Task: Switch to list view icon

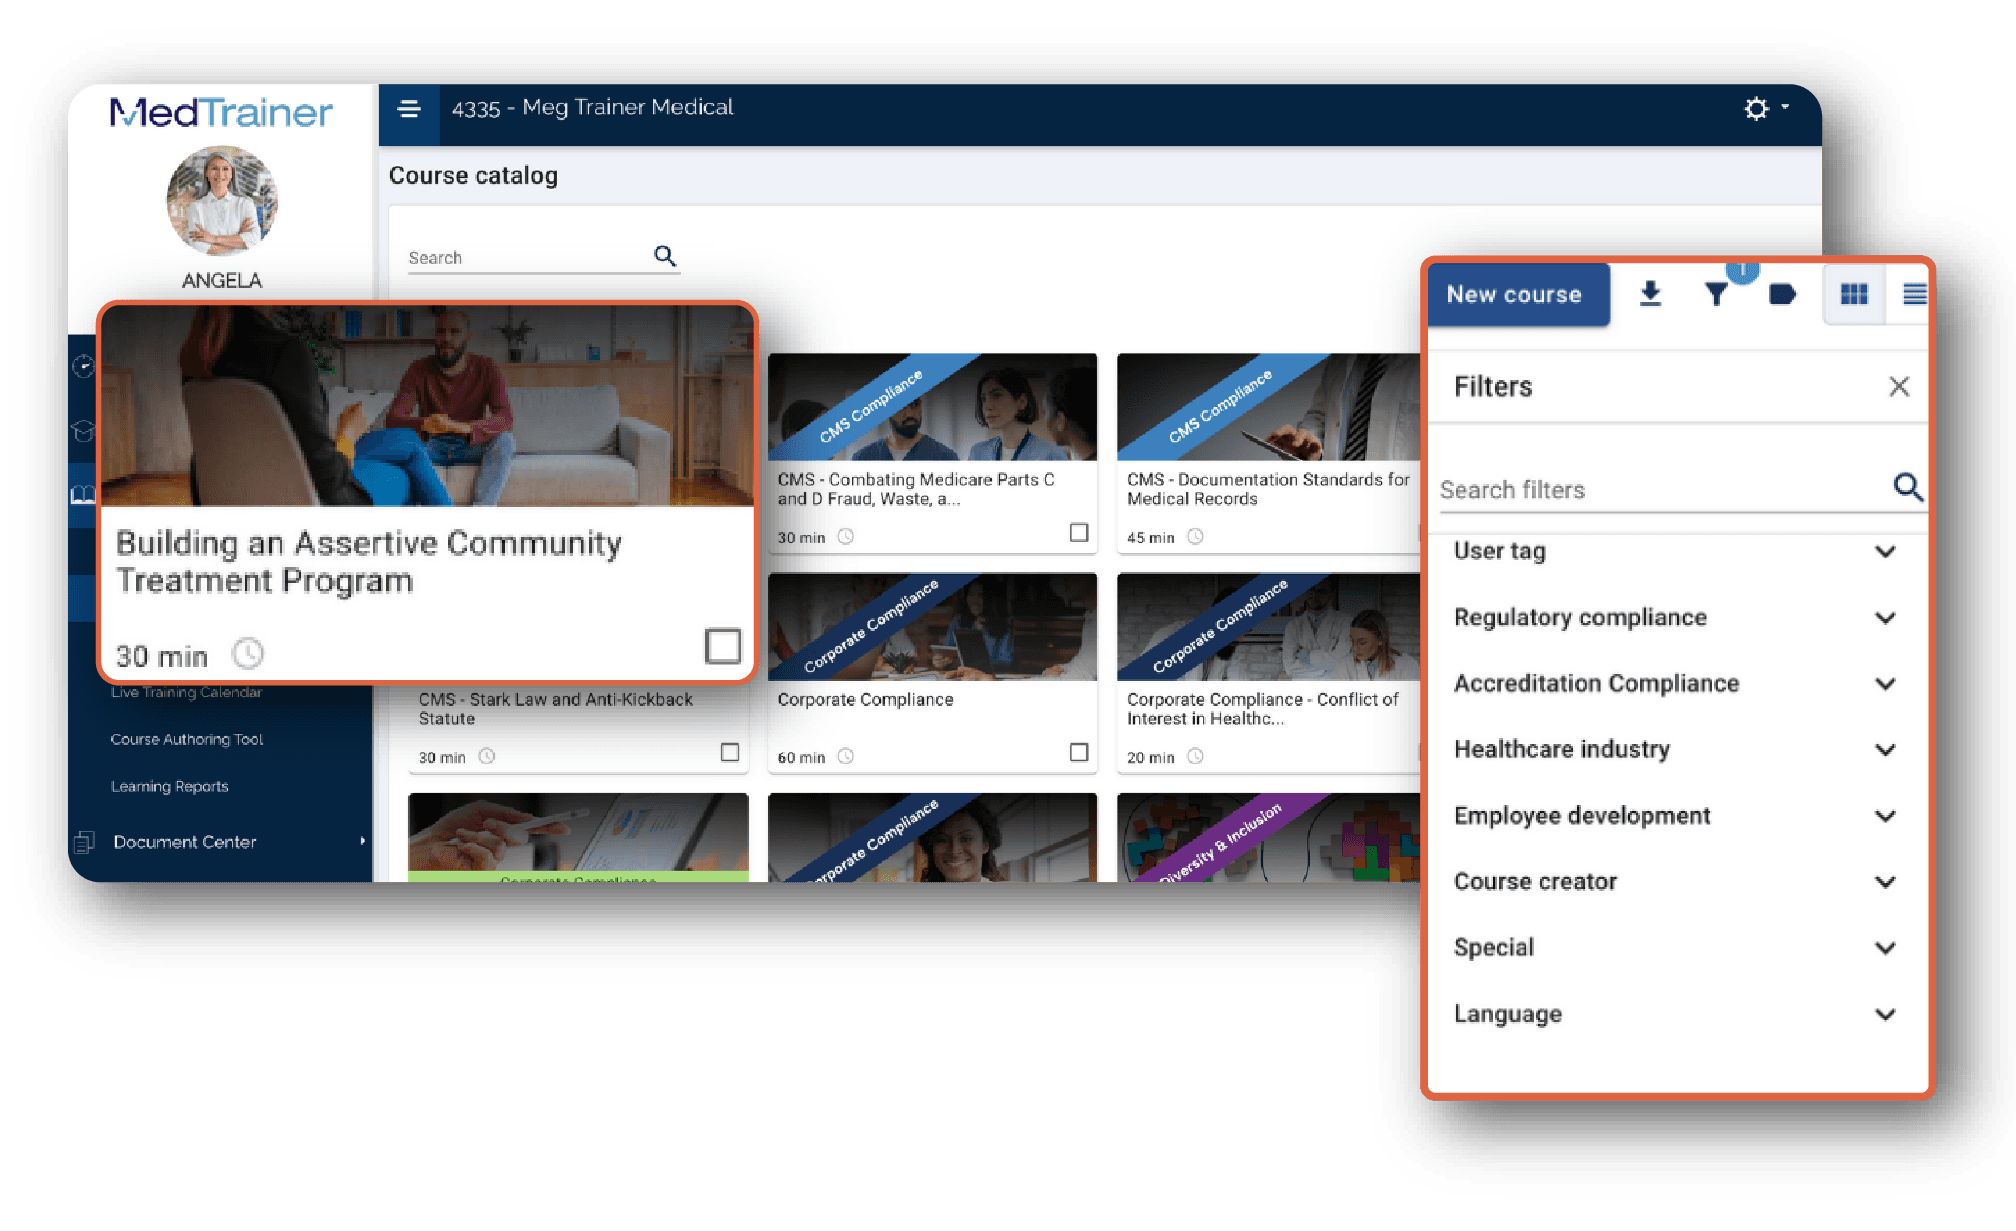Action: (1912, 294)
